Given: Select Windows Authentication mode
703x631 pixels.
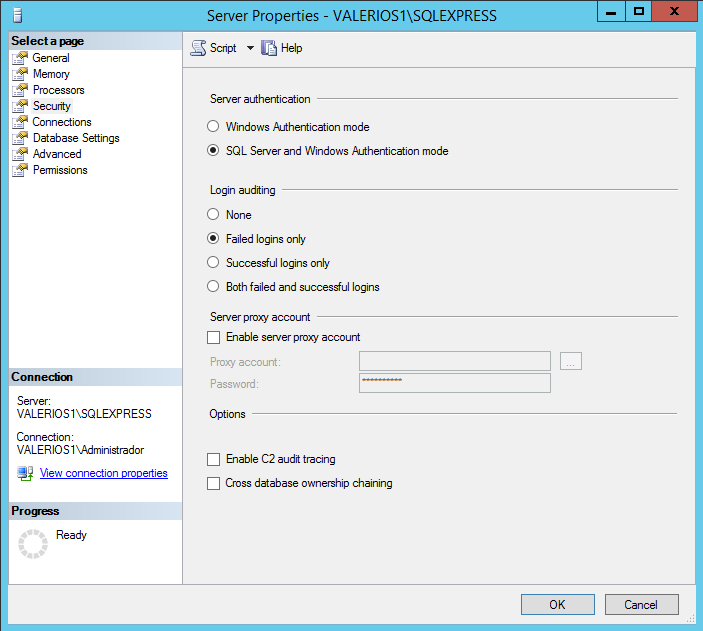Looking at the screenshot, I should click(213, 126).
